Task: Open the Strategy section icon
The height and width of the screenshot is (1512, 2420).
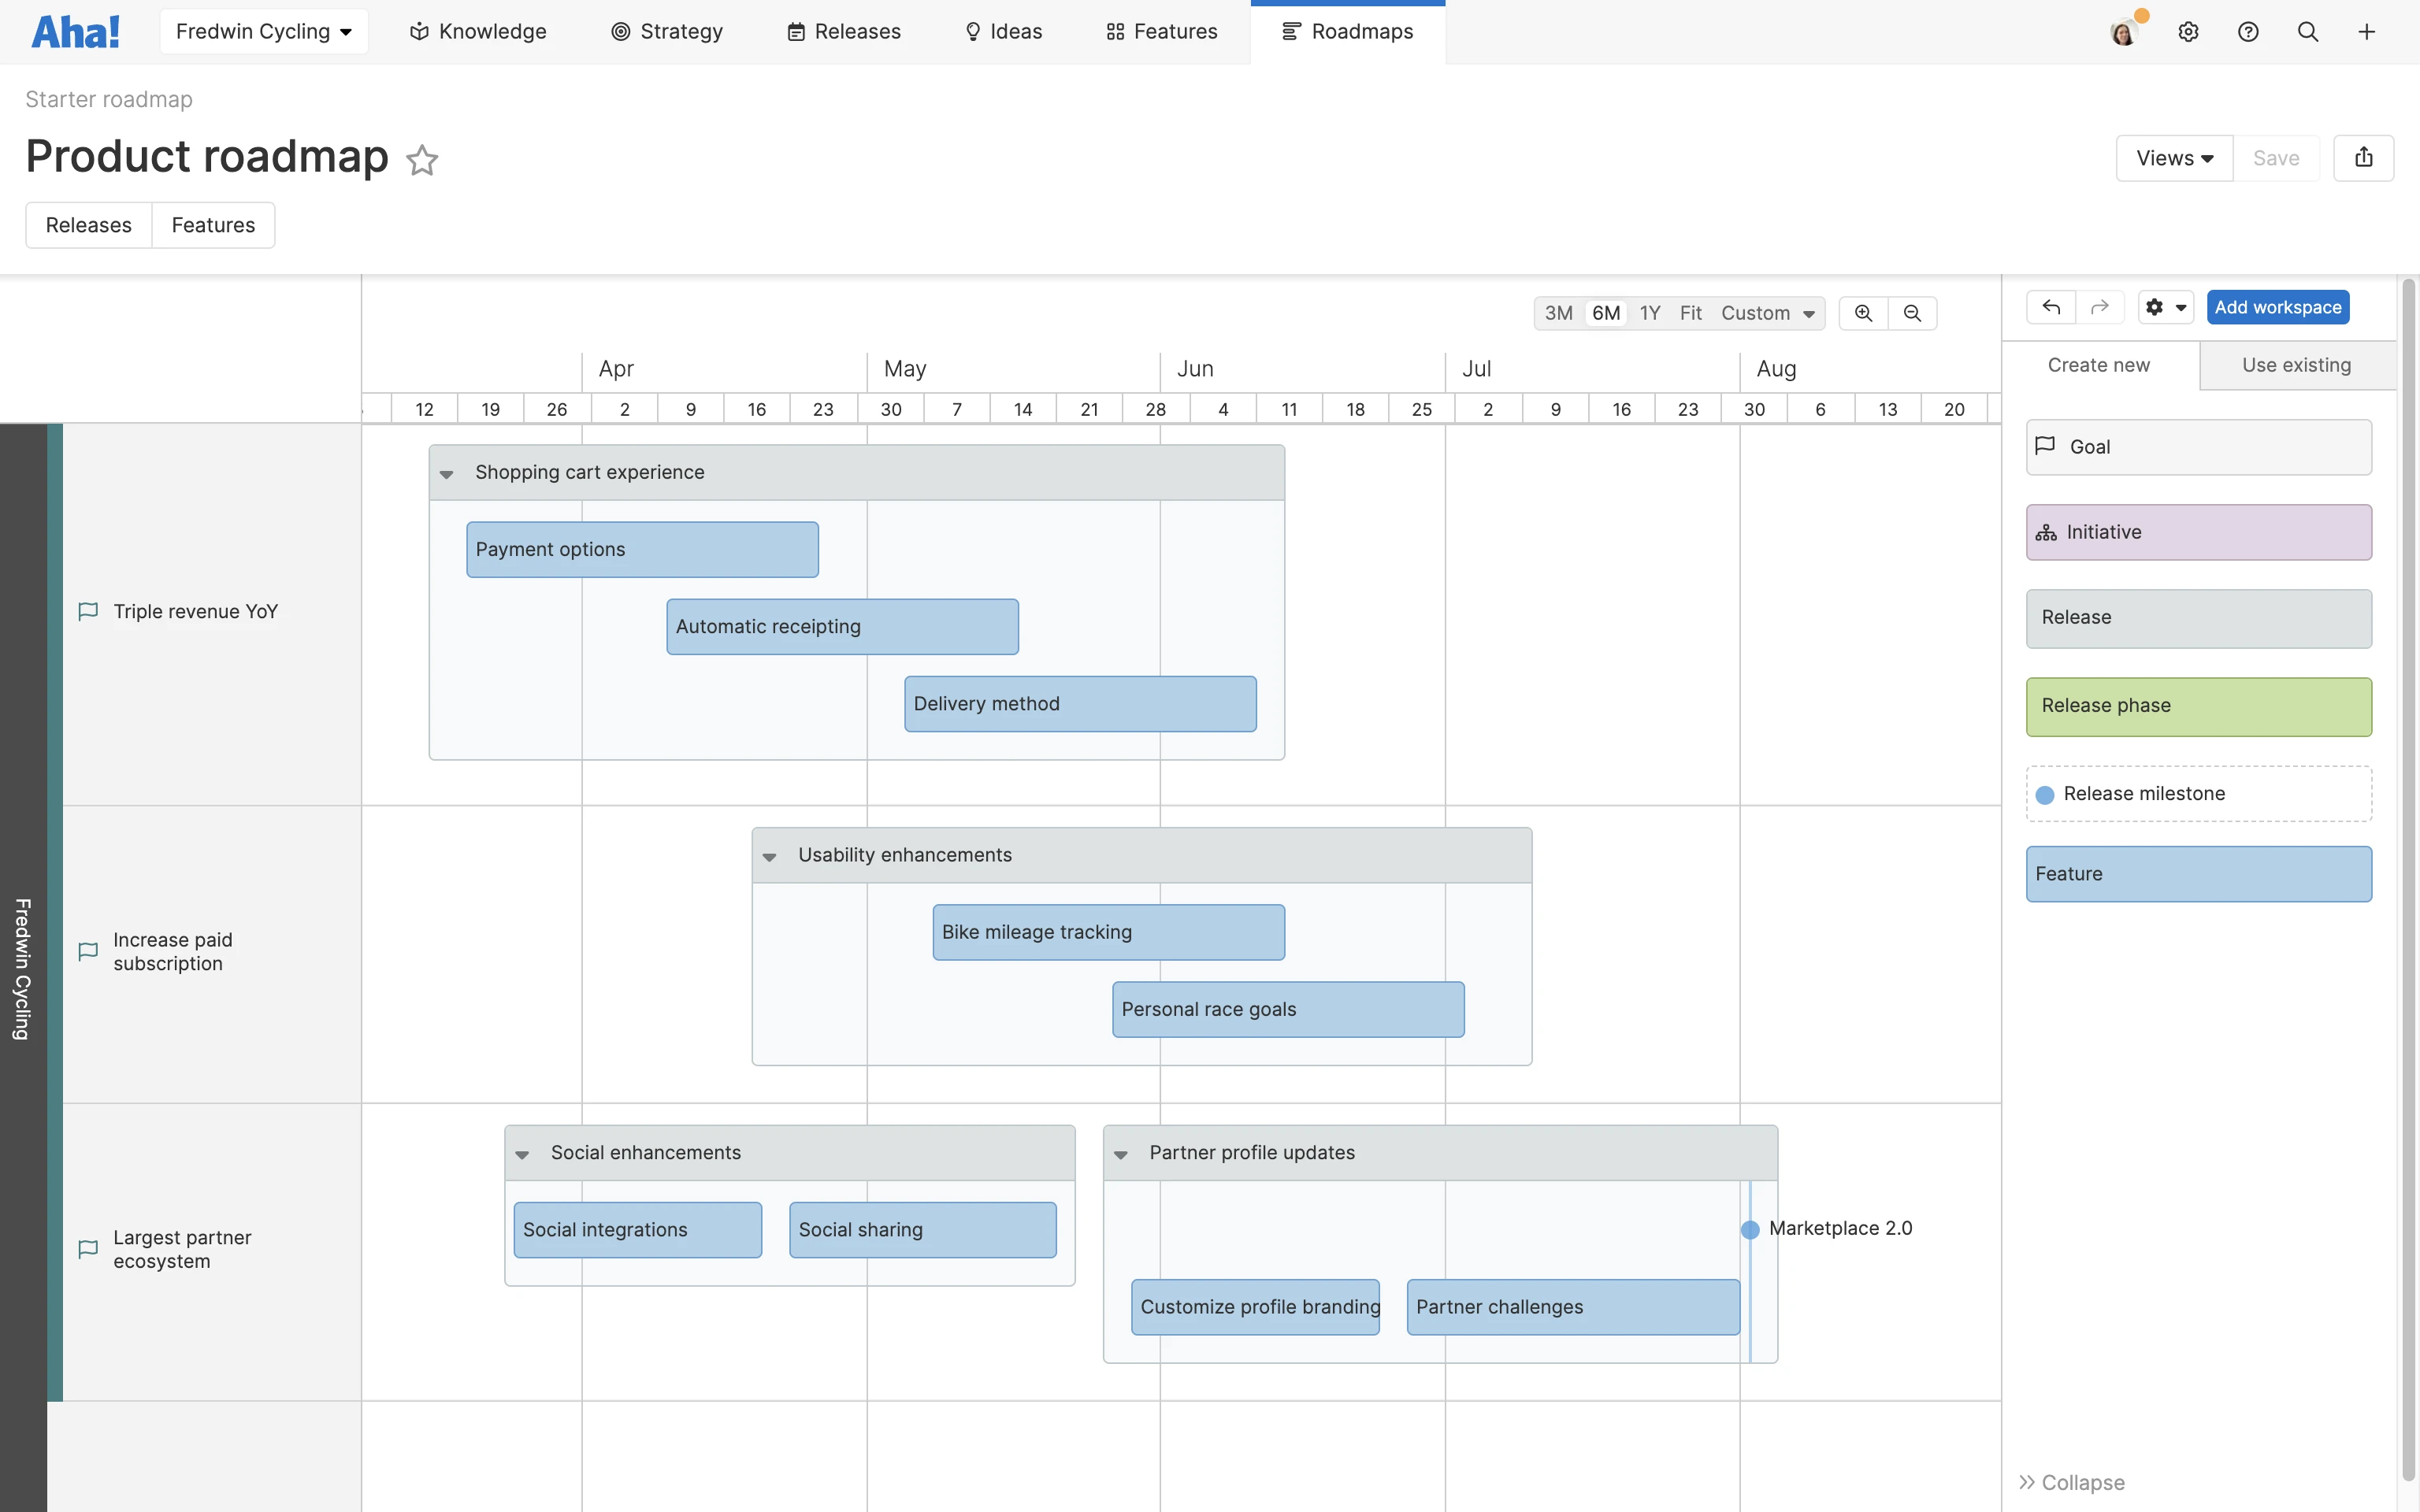Action: tap(620, 31)
